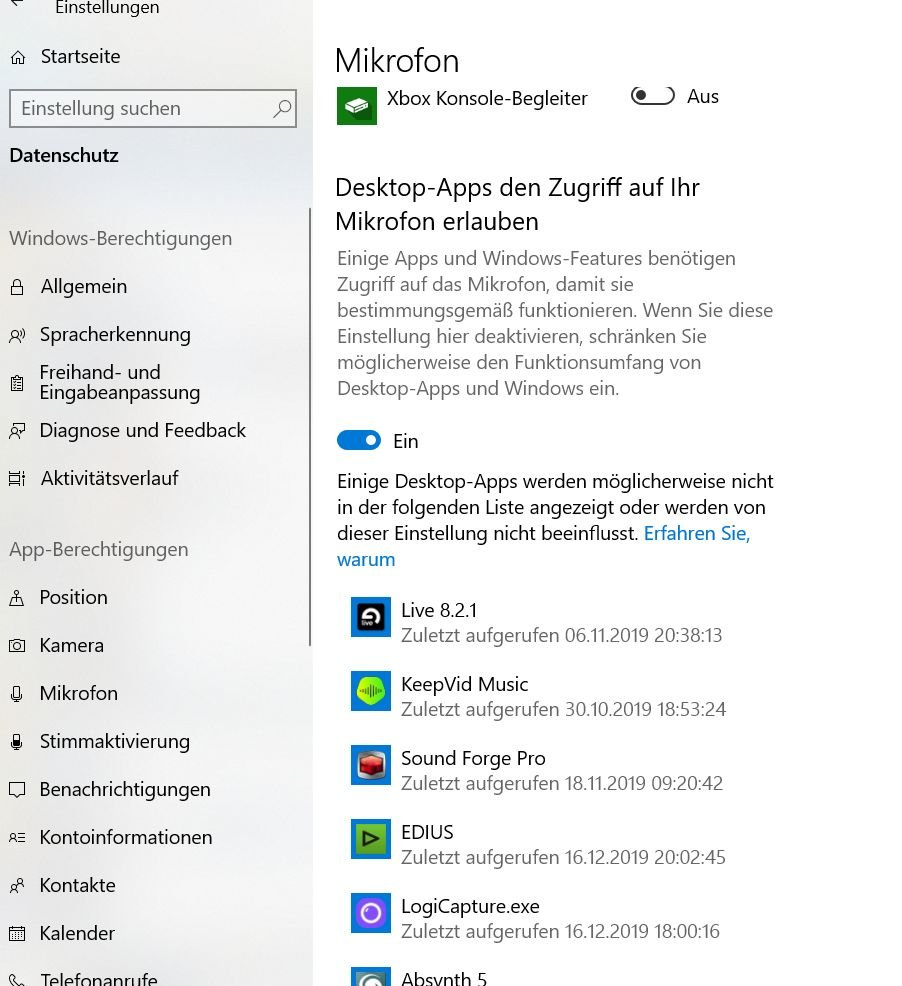Click the Einstellung suchen search field

(140, 109)
